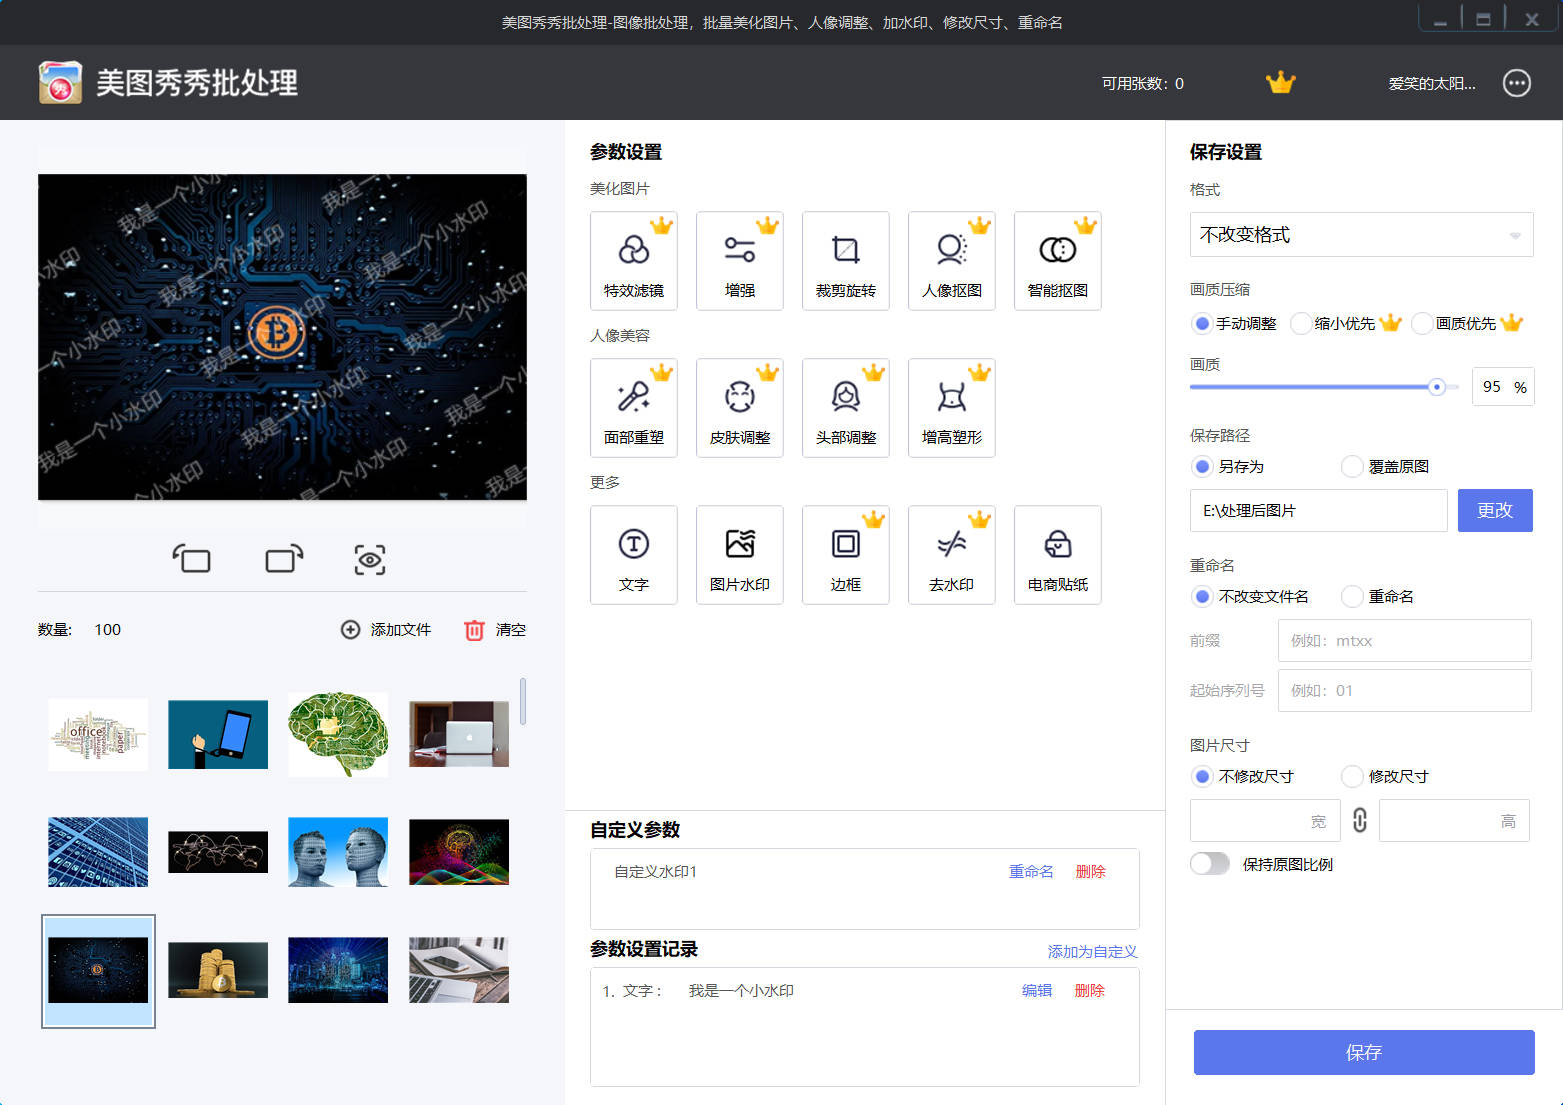1563x1105 pixels.
Task: Click the 95 quality percentage field
Action: 1503,387
